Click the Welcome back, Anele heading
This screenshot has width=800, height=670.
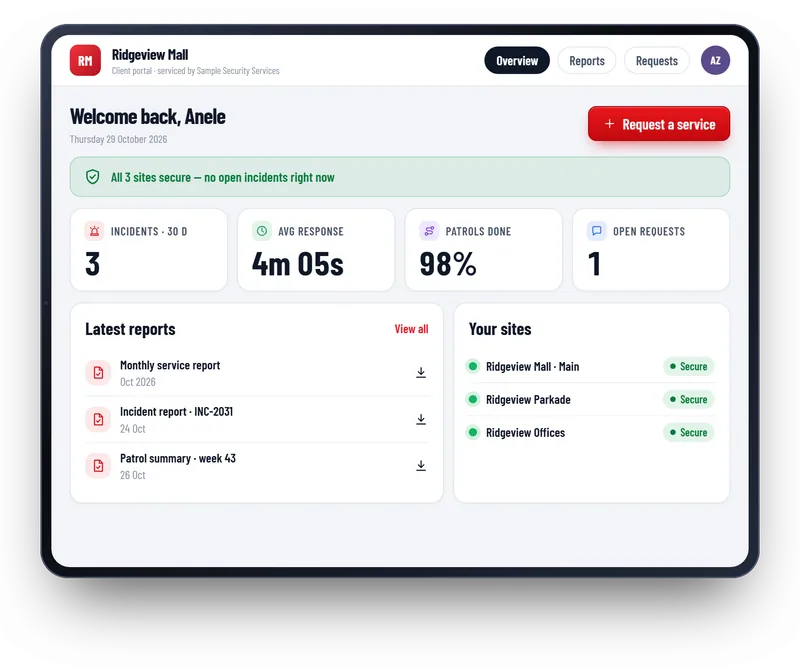(148, 117)
